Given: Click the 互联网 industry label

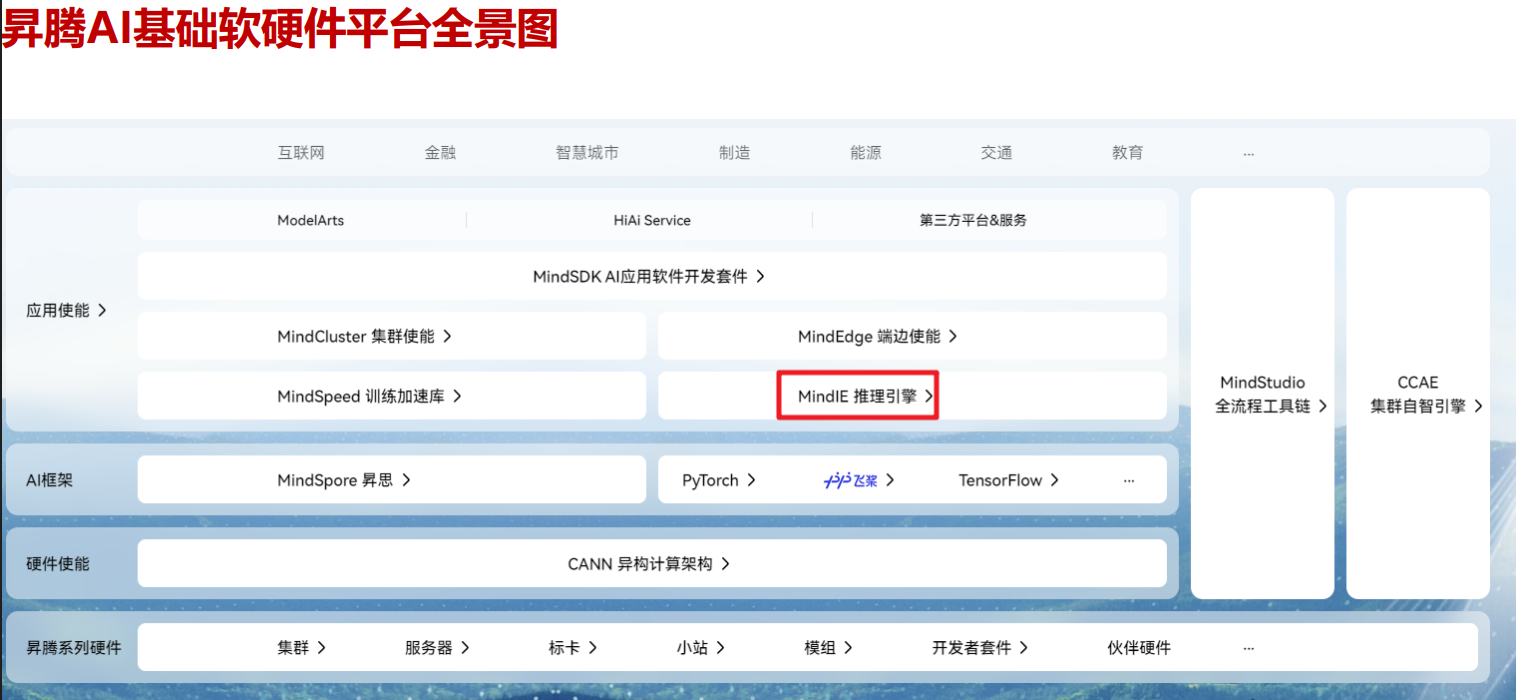Looking at the screenshot, I should tap(301, 153).
